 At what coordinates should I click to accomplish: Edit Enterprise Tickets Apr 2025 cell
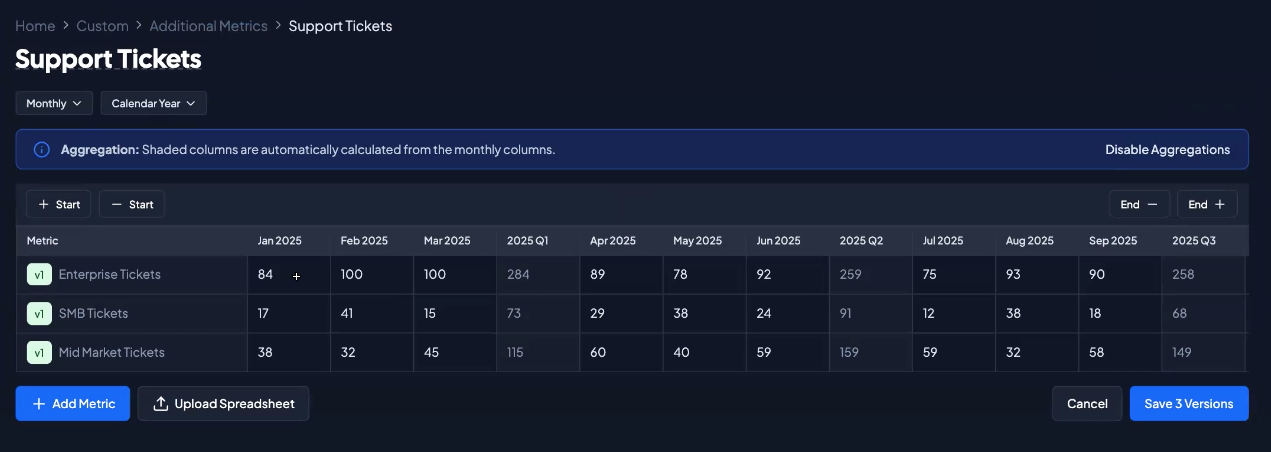[621, 275]
